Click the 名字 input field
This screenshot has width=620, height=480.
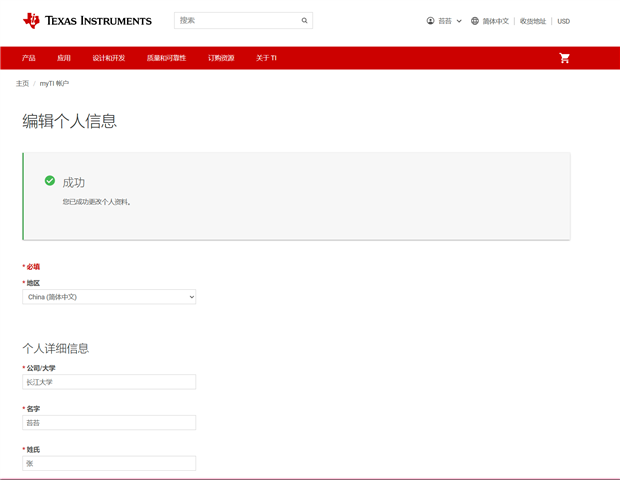click(109, 423)
